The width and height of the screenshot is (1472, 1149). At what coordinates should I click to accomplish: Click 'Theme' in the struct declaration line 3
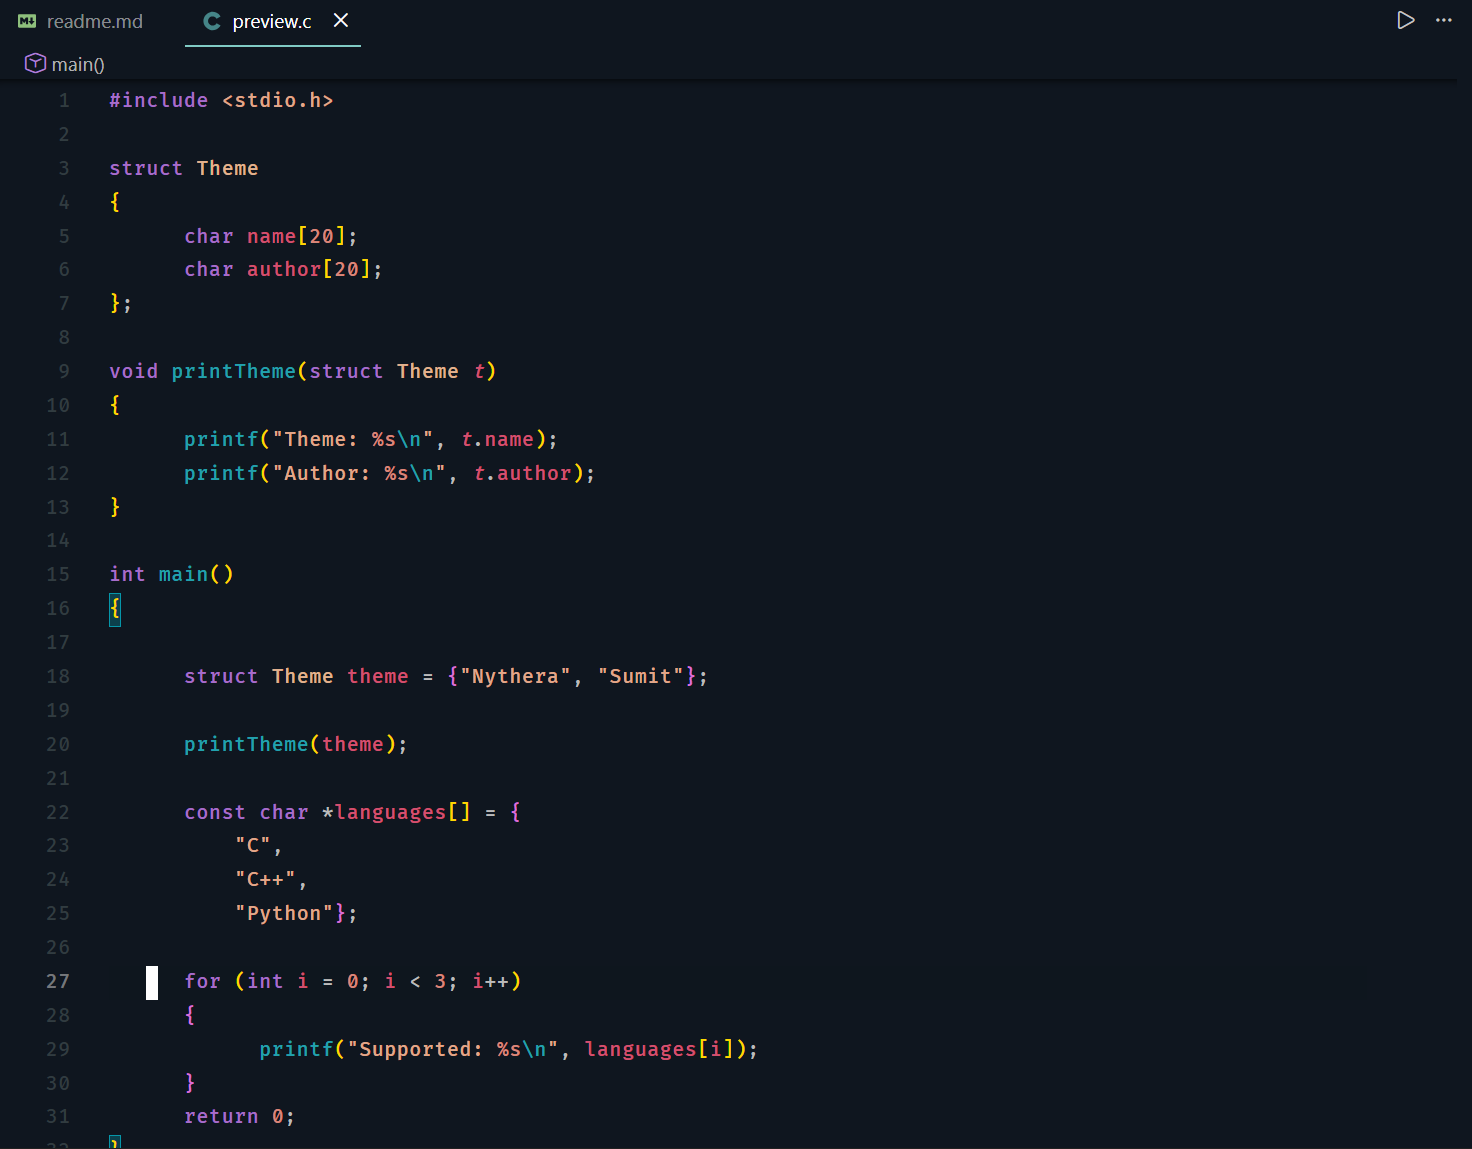pyautogui.click(x=227, y=168)
